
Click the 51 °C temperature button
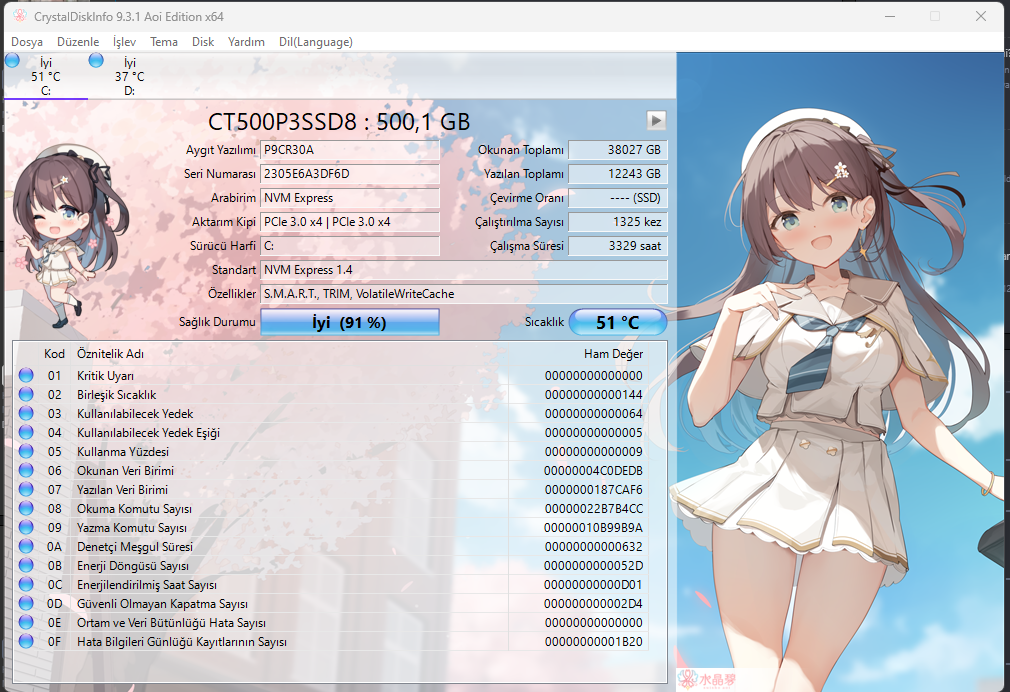click(x=618, y=322)
